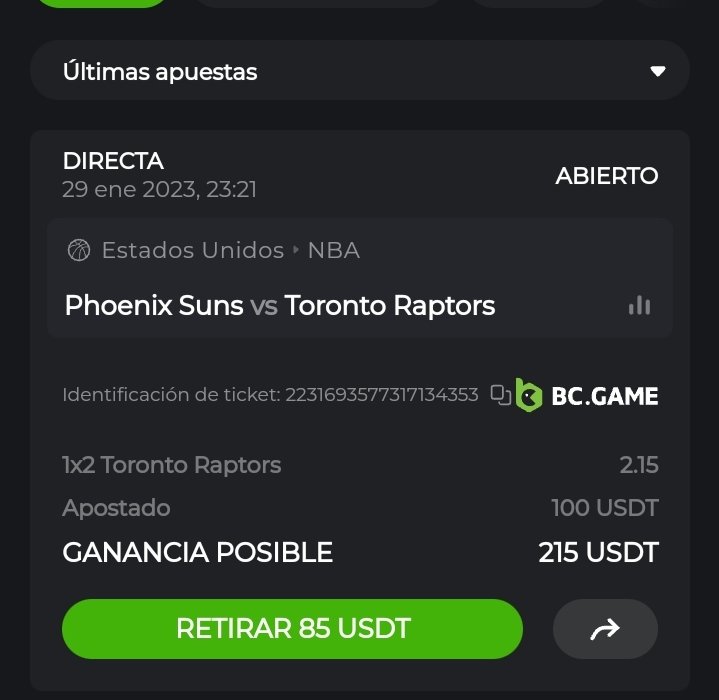
Task: Select Toronto Raptors in match title
Action: [x=390, y=305]
